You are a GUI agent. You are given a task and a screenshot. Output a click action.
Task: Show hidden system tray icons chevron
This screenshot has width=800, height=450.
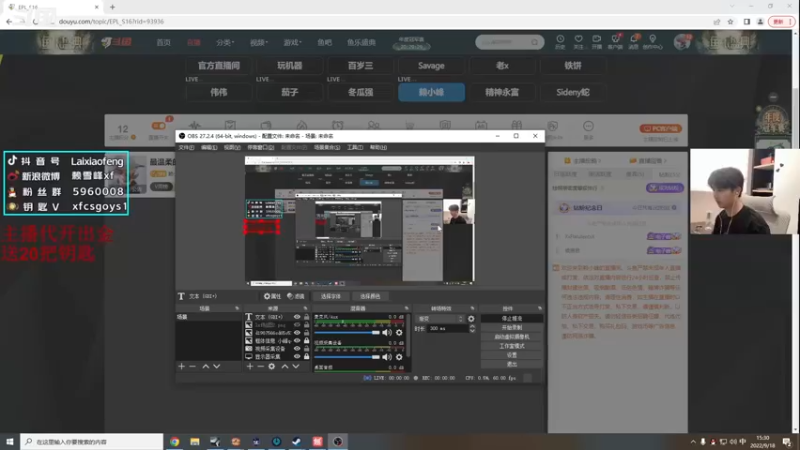tap(693, 442)
